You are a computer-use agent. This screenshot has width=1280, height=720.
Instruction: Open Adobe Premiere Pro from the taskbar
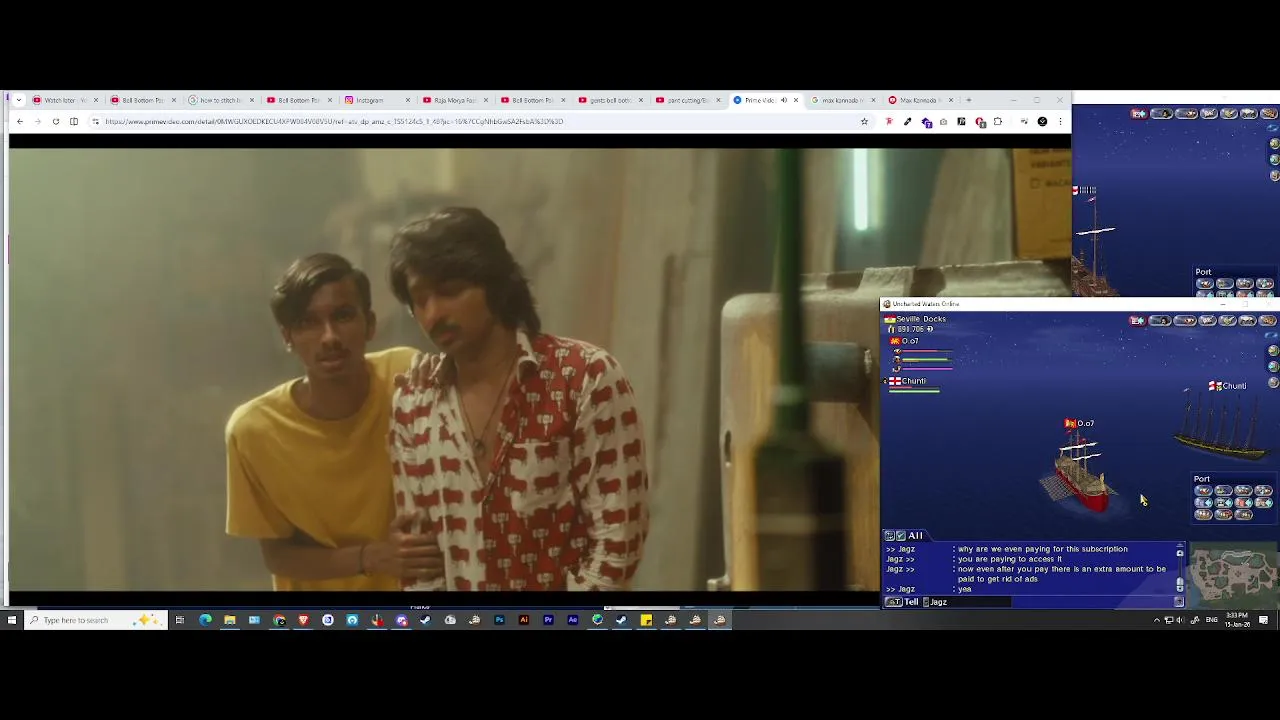[548, 620]
